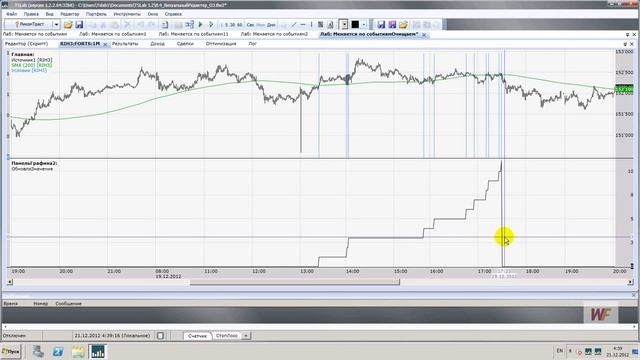This screenshot has width=640, height=360.
Task: Click the grid pattern toolbar icon
Action: (x=320, y=25)
